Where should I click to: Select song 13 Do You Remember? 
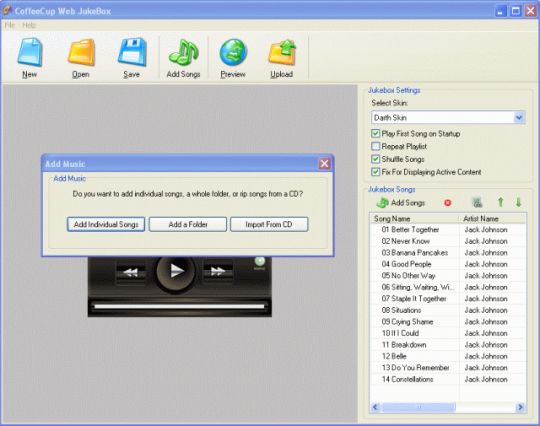(415, 368)
